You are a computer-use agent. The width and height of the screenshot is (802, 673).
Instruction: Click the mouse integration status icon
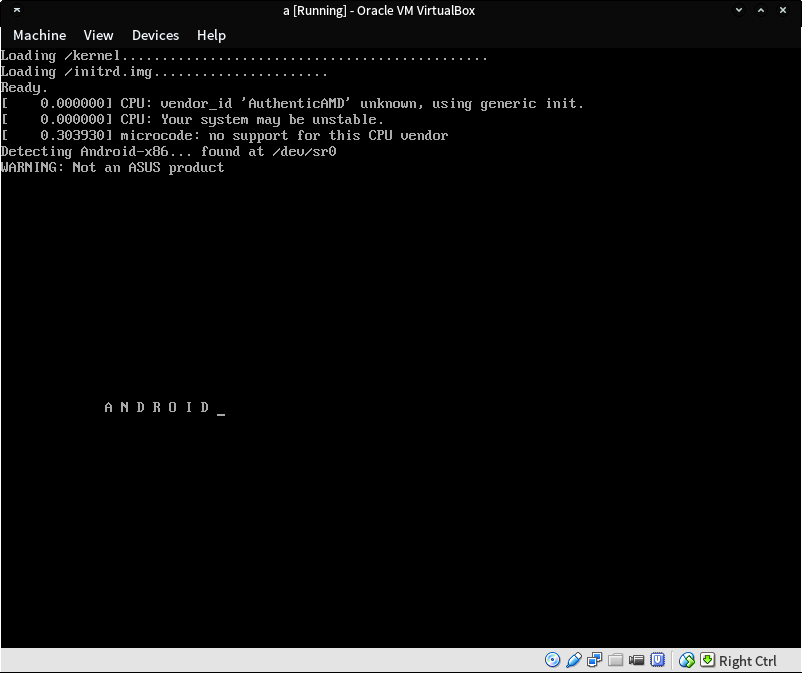pos(687,660)
